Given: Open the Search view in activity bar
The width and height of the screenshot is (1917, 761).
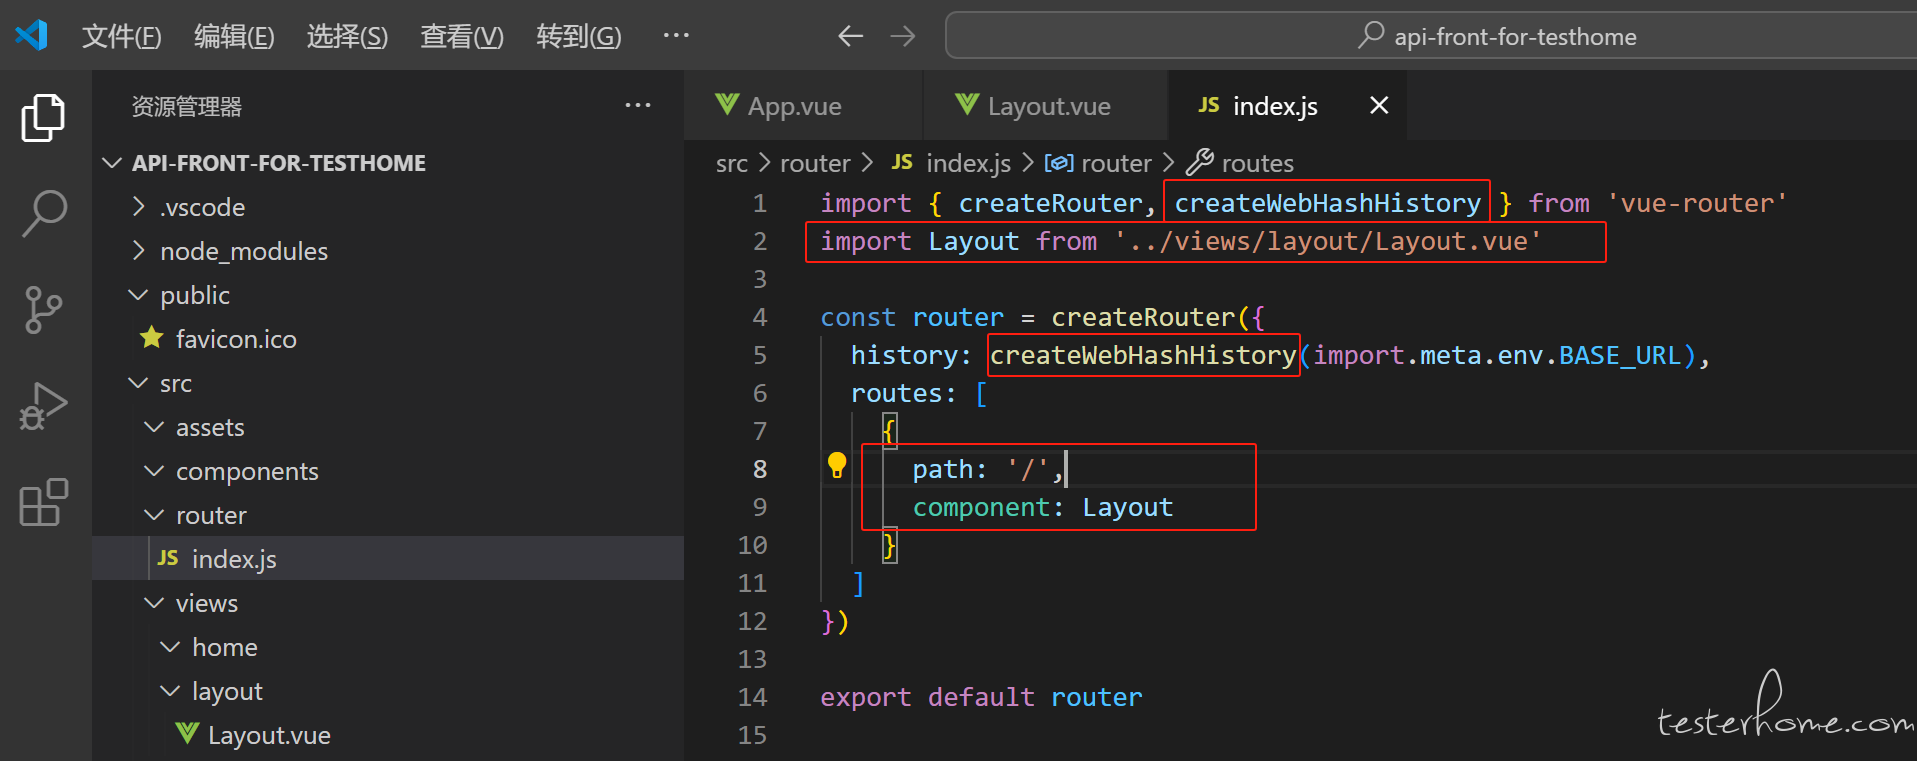Looking at the screenshot, I should coord(43,214).
